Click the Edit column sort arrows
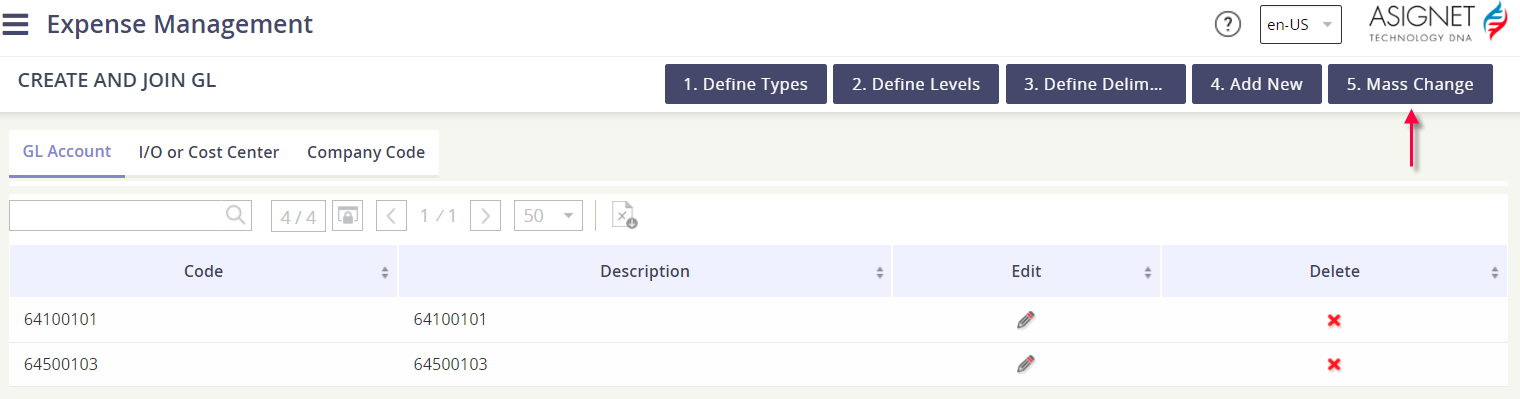Image resolution: width=1520 pixels, height=399 pixels. (x=1149, y=272)
